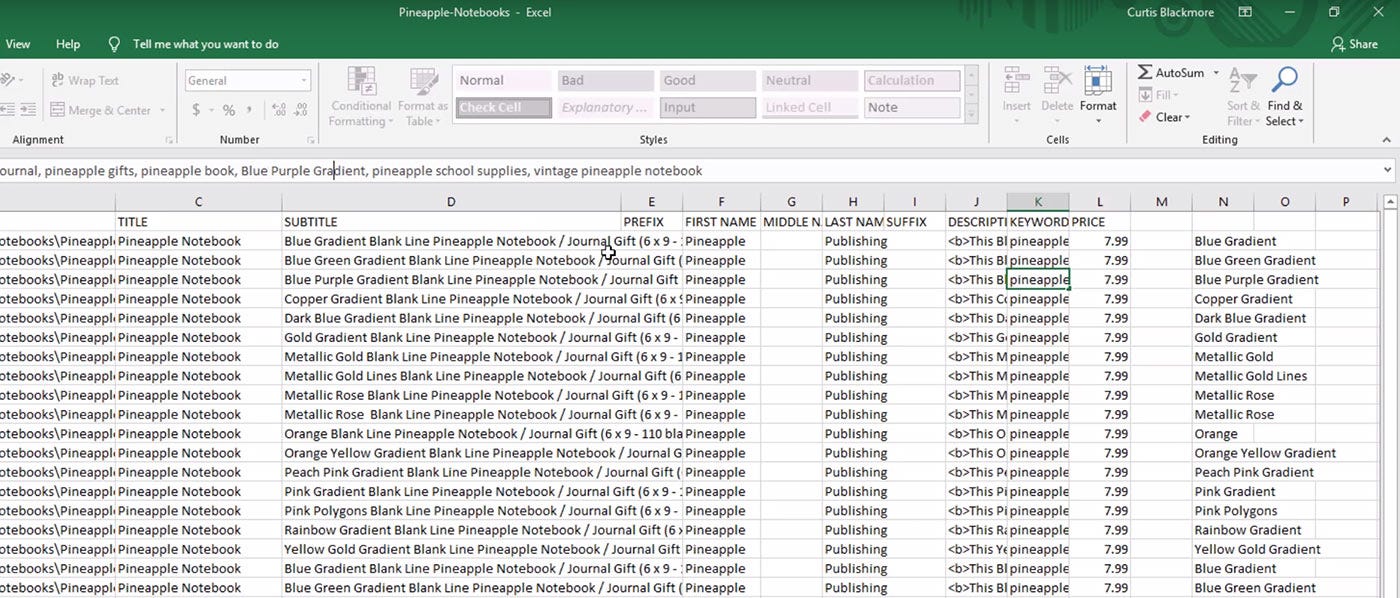Apply the Good cell style
The image size is (1400, 598).
point(707,81)
